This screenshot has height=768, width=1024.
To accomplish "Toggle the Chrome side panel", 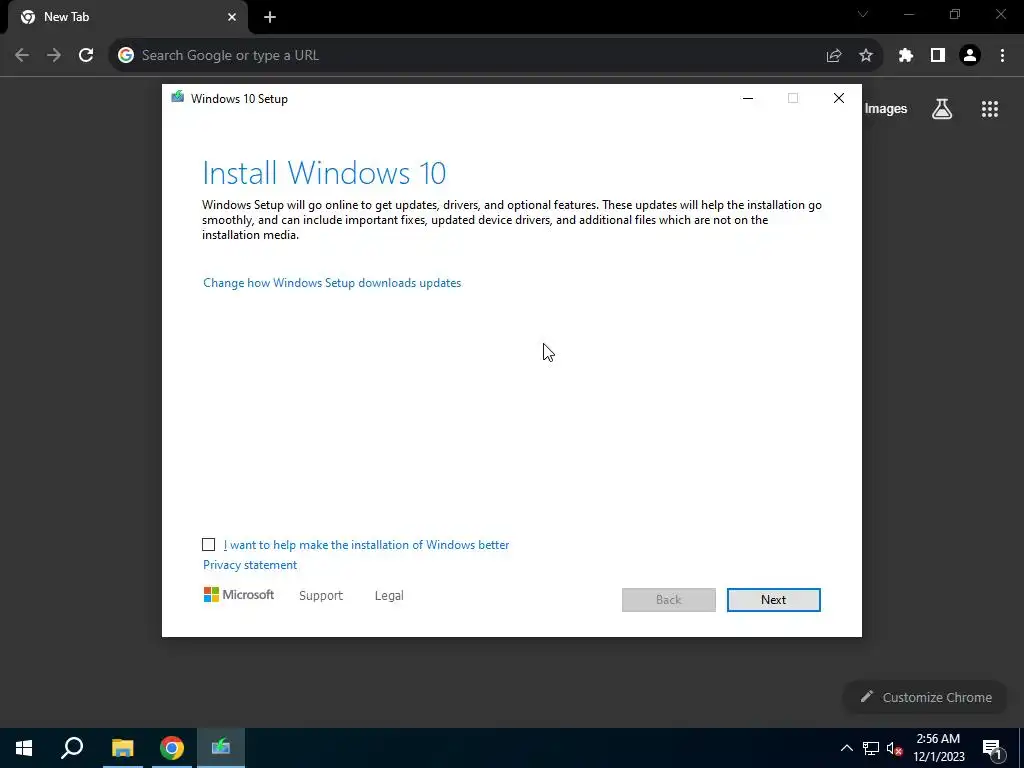I will [x=938, y=56].
